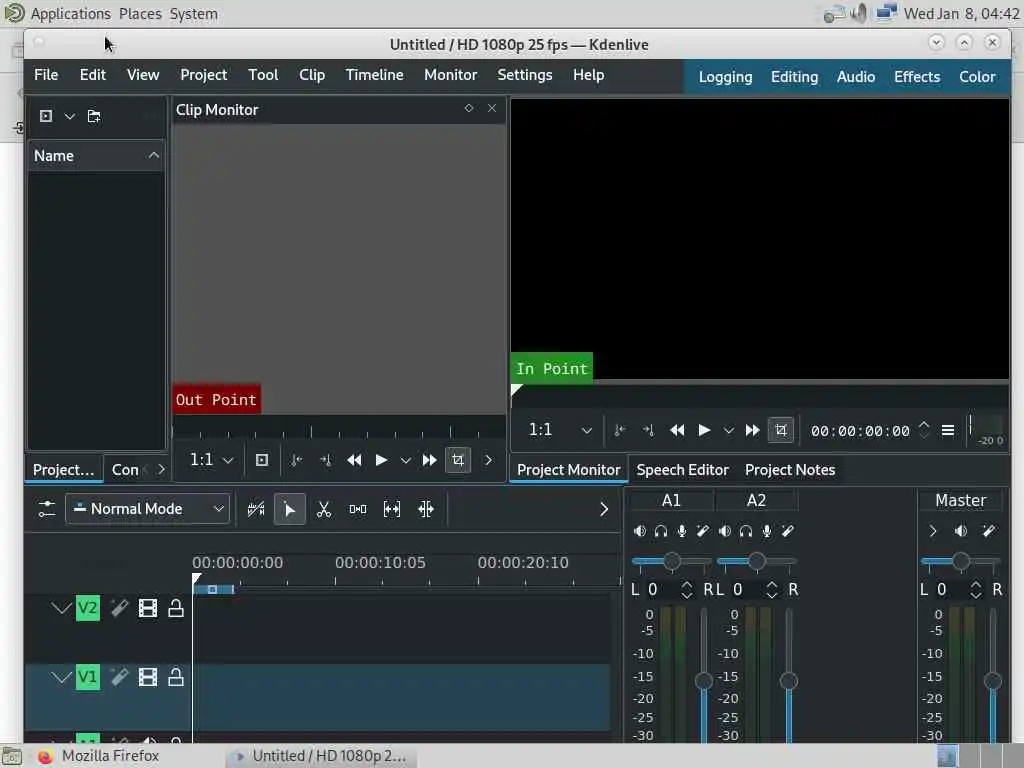Image resolution: width=1024 pixels, height=768 pixels.
Task: Open Project Monitor play options dropdown arrow
Action: 728,430
